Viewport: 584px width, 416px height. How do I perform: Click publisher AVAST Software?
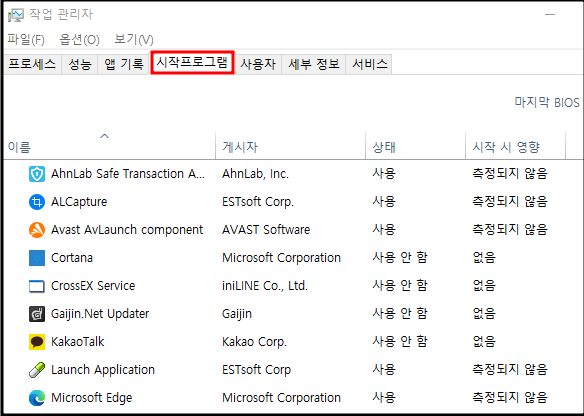point(266,230)
